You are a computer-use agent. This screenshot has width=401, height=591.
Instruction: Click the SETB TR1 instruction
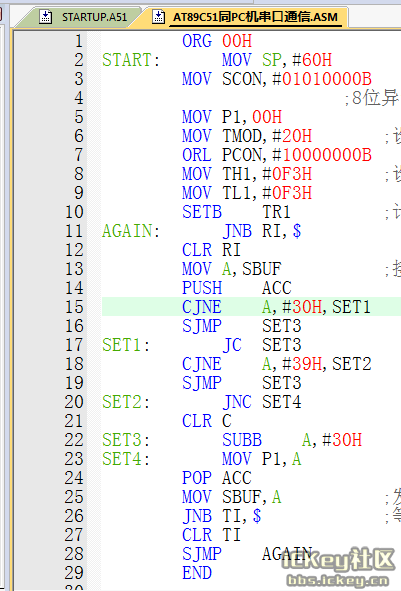coord(236,212)
